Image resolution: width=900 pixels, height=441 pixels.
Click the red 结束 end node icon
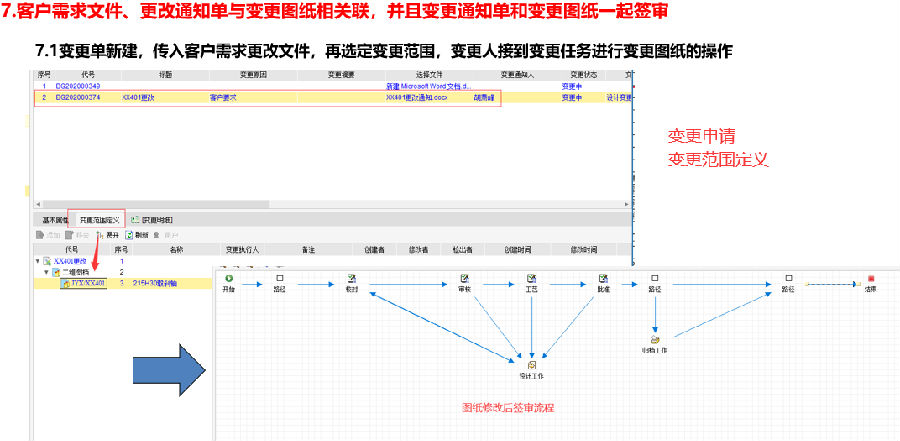871,278
